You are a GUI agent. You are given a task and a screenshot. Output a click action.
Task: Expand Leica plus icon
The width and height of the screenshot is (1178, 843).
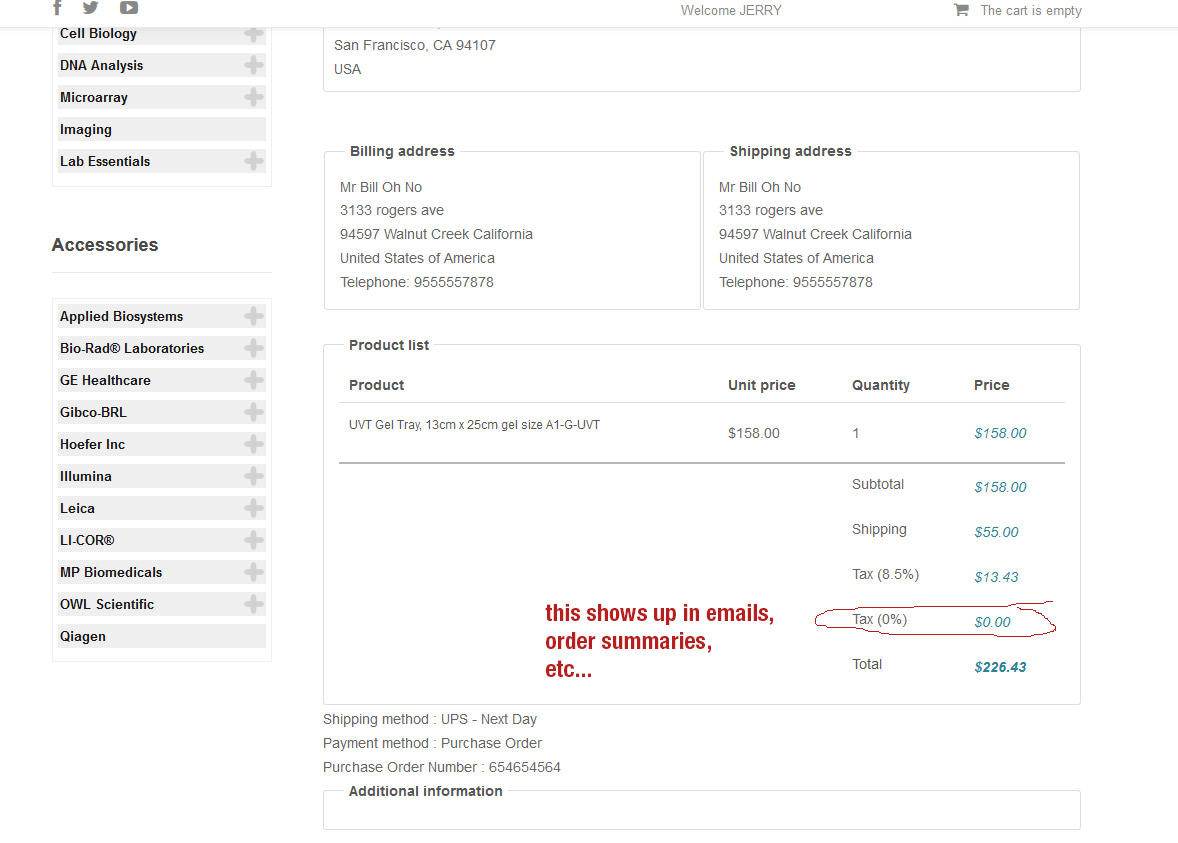(x=254, y=509)
